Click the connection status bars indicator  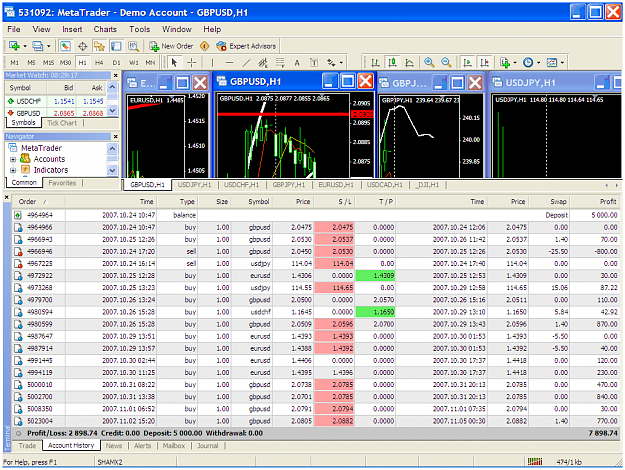click(x=535, y=462)
